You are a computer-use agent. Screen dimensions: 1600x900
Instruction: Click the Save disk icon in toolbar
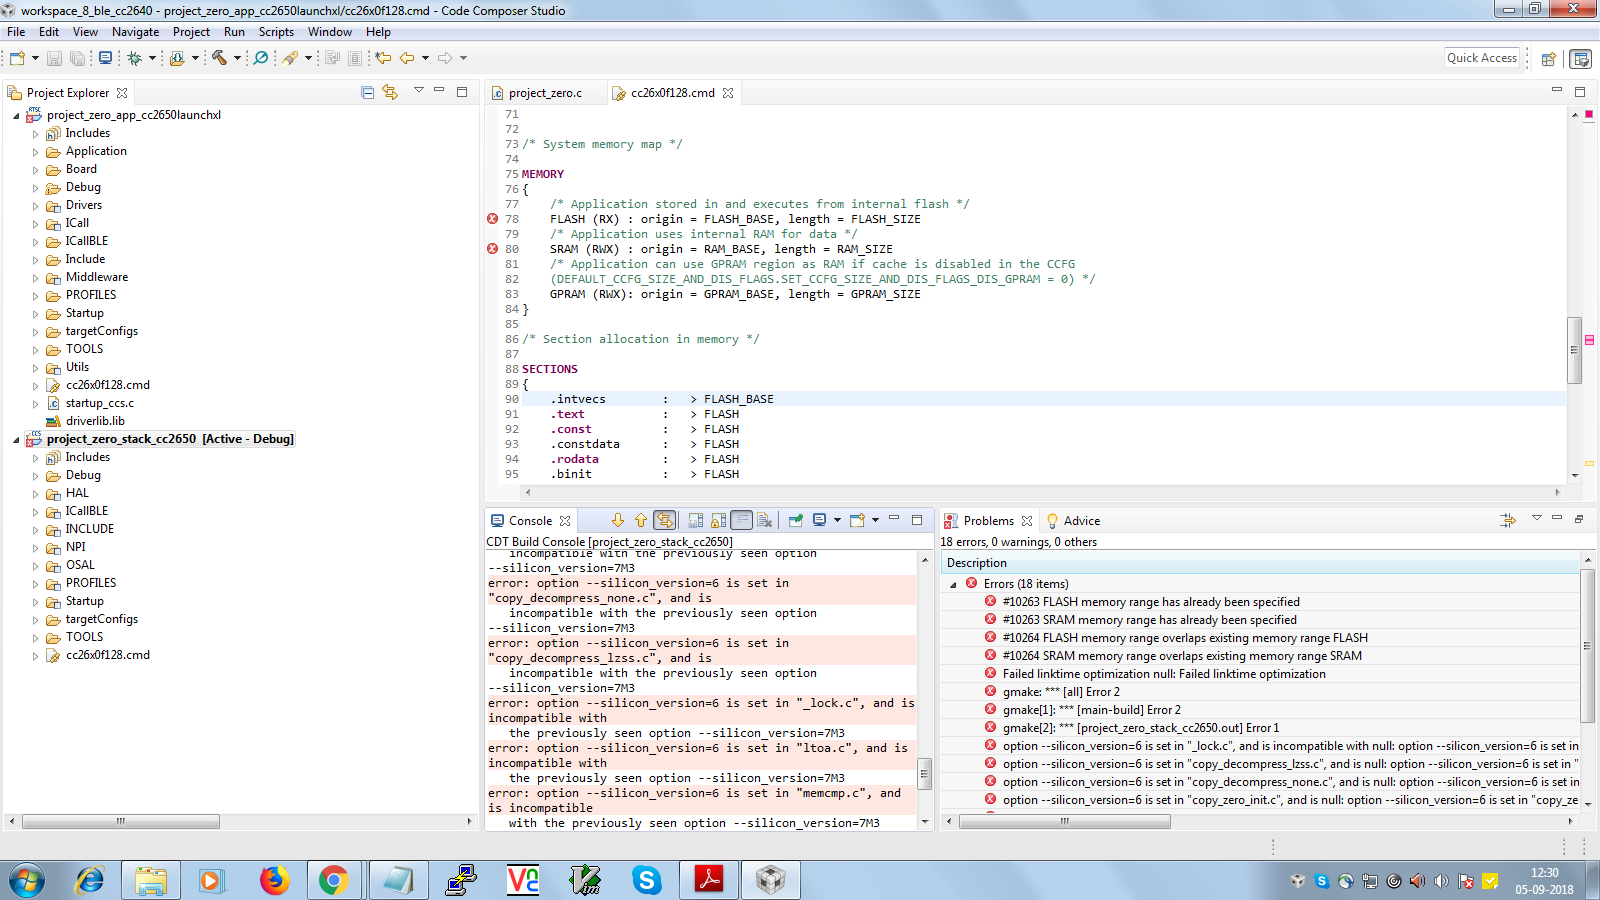(x=55, y=58)
